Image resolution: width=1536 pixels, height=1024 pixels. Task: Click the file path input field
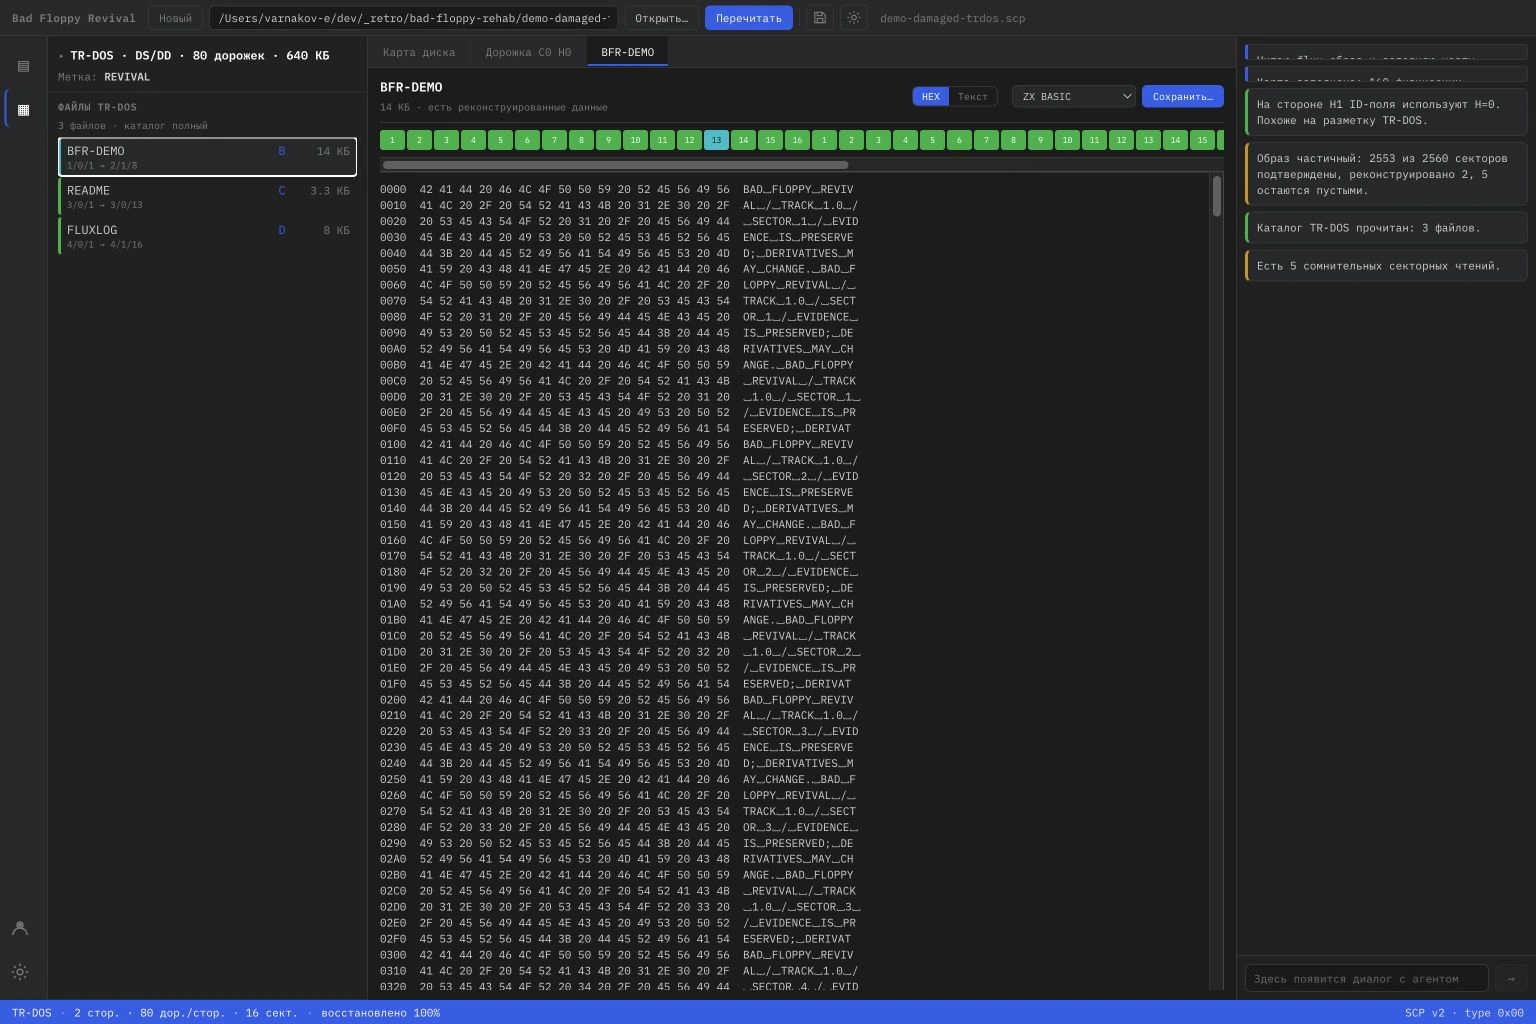pos(413,18)
